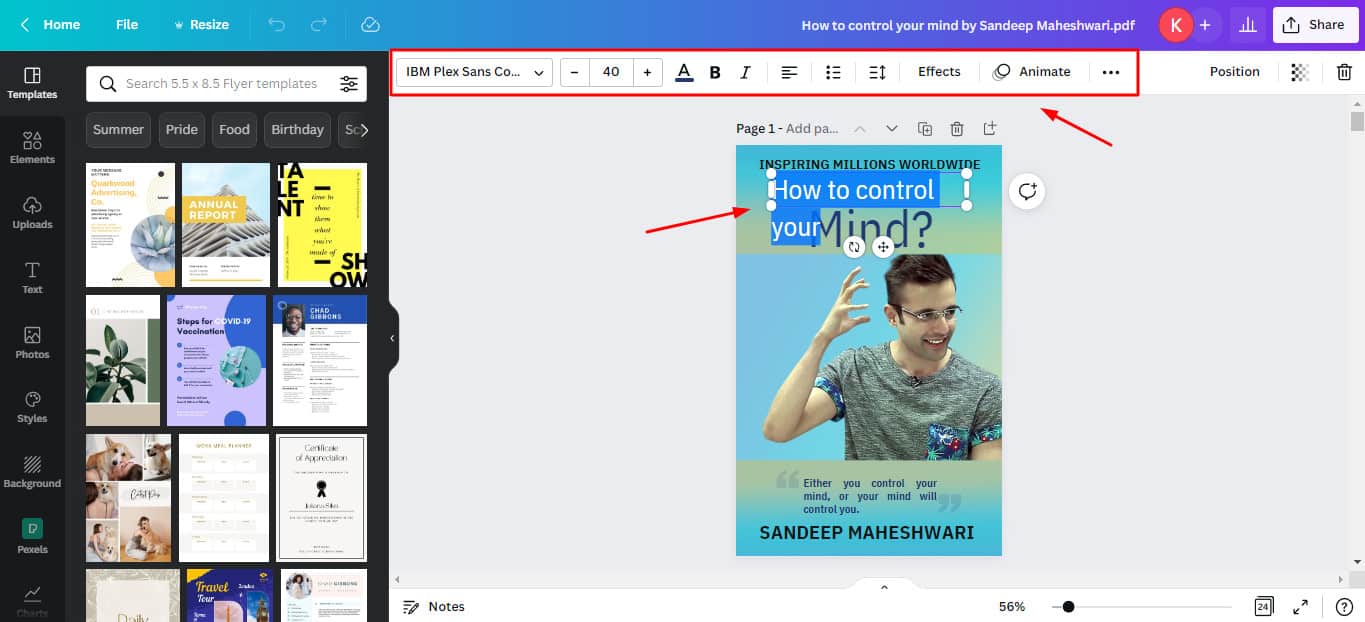This screenshot has height=622, width=1365.
Task: Delete the element with the trash icon
Action: (1344, 72)
